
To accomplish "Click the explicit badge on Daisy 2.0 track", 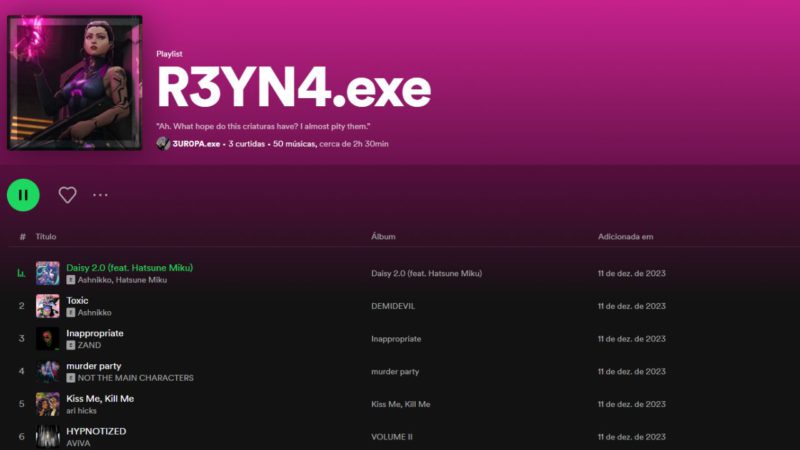I will [x=70, y=280].
